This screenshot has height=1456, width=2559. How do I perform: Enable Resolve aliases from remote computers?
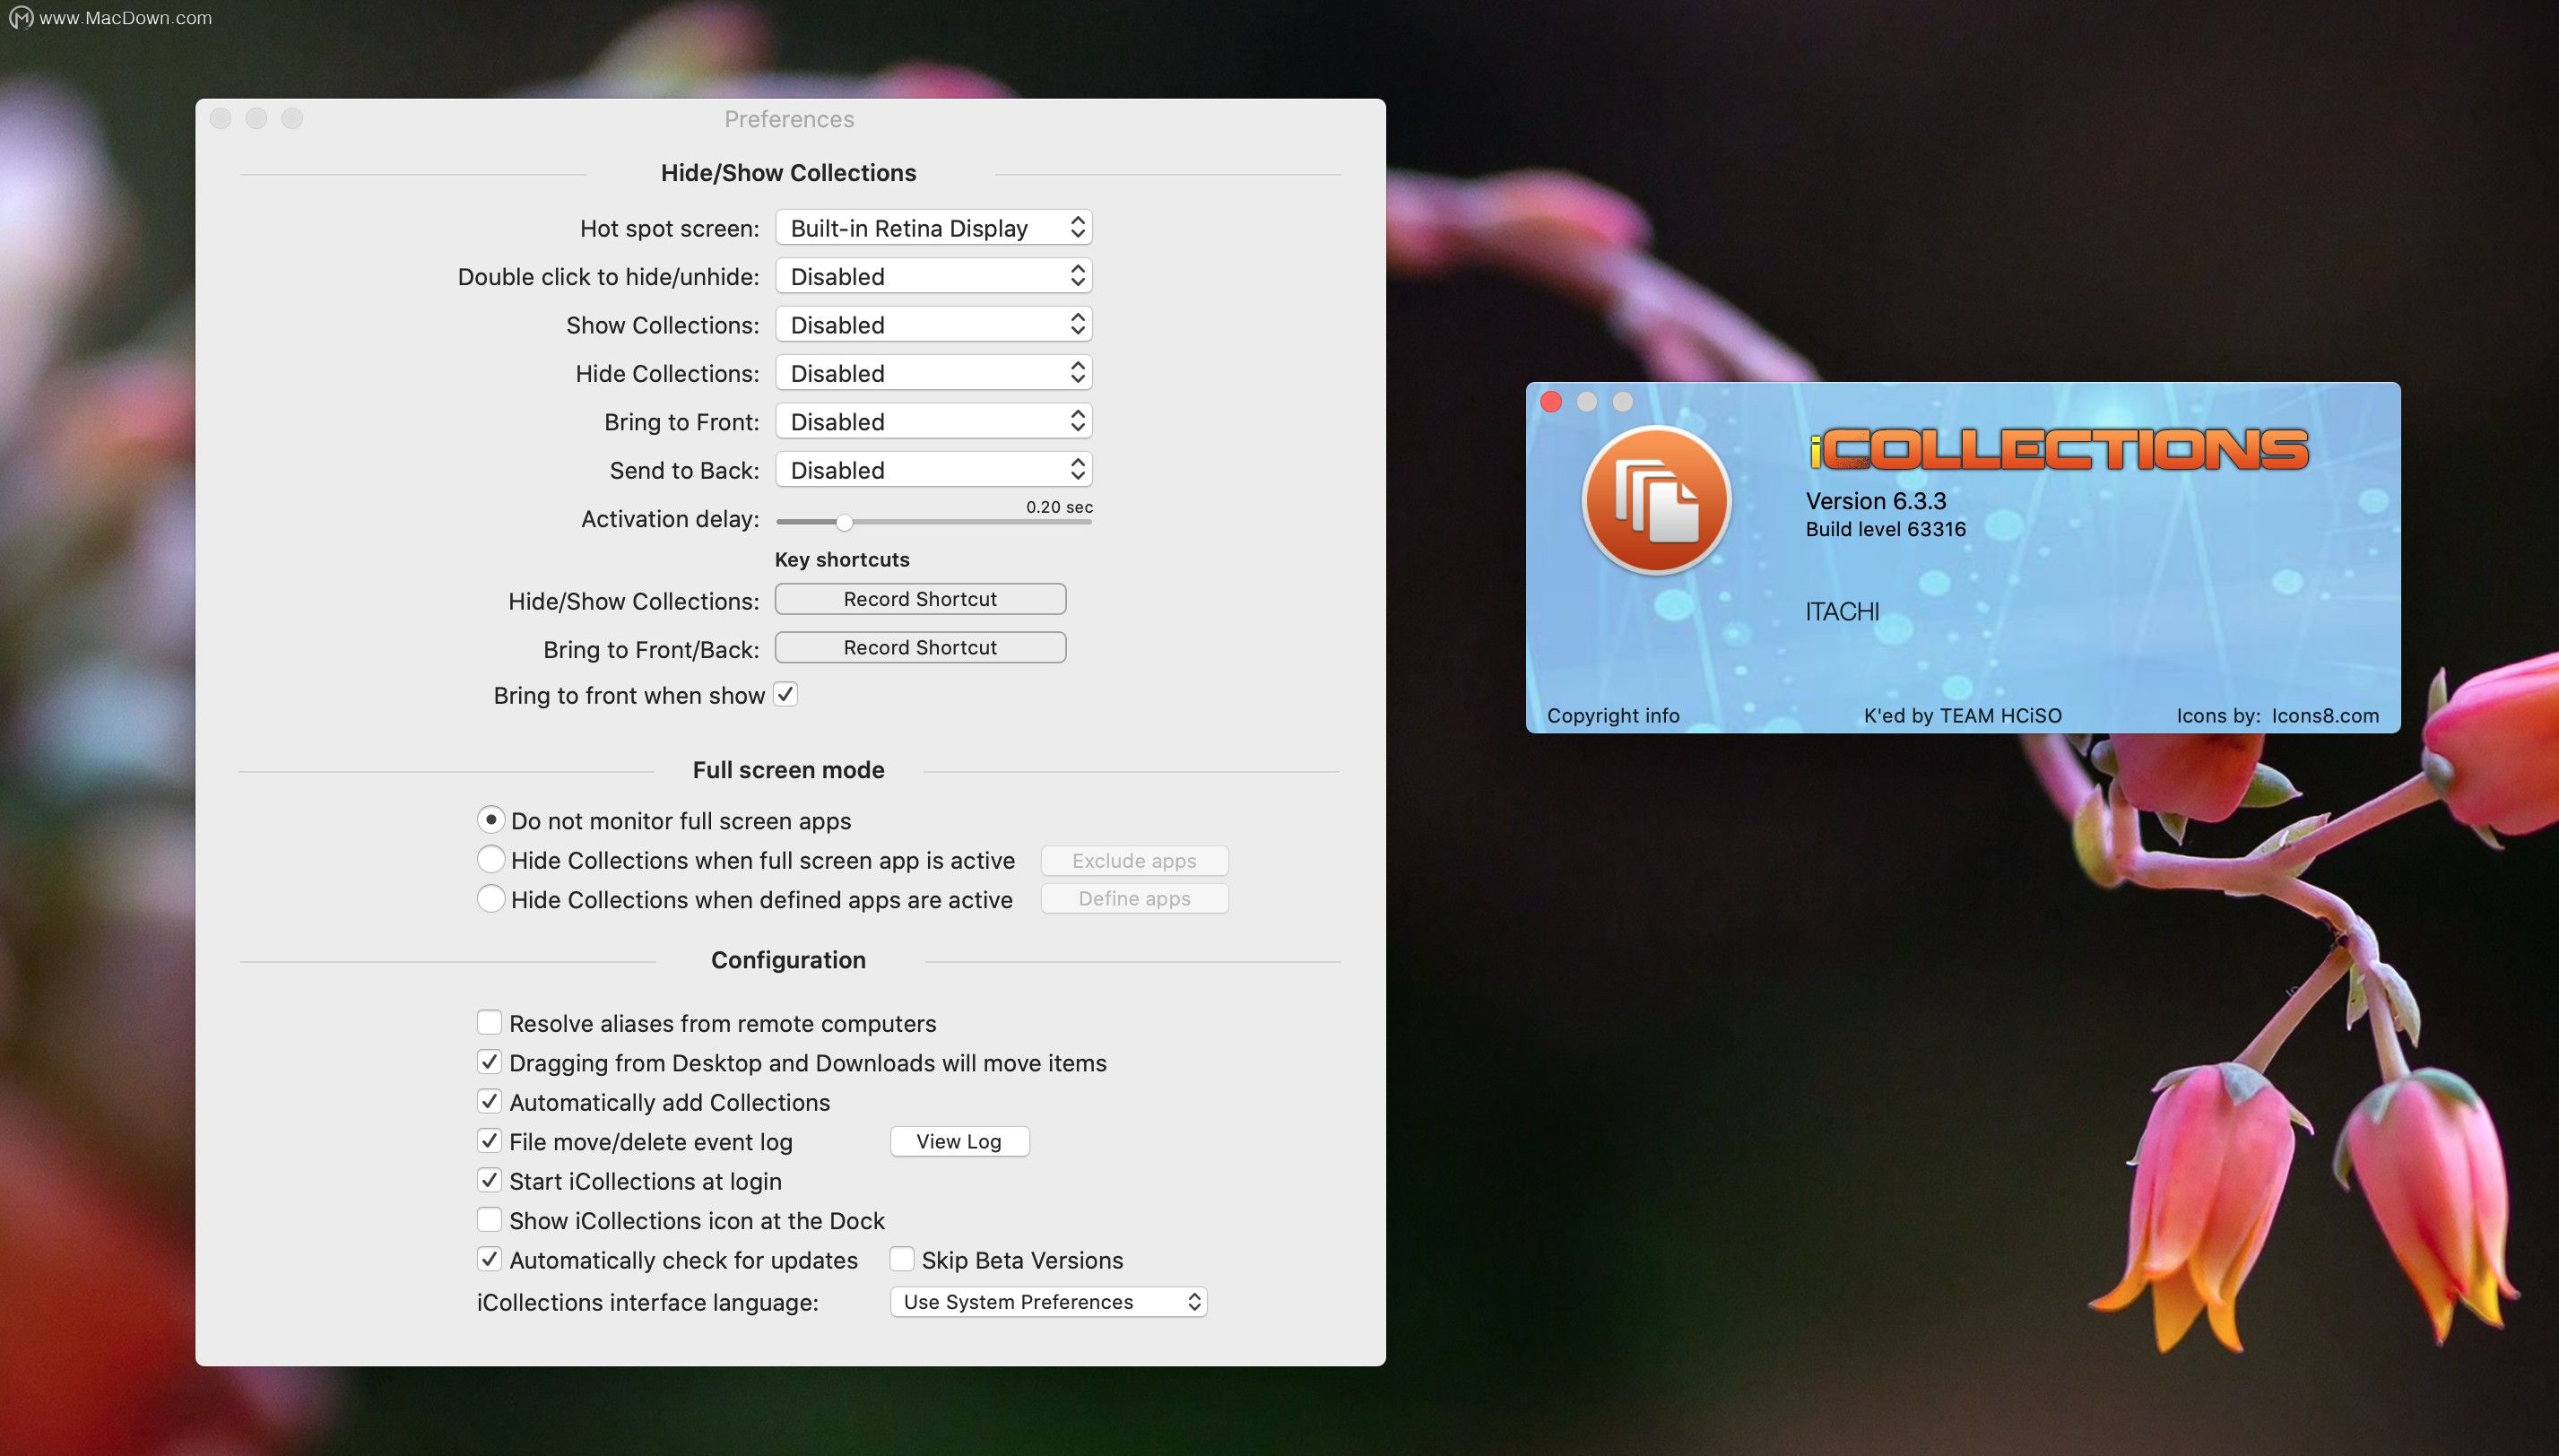click(489, 1022)
